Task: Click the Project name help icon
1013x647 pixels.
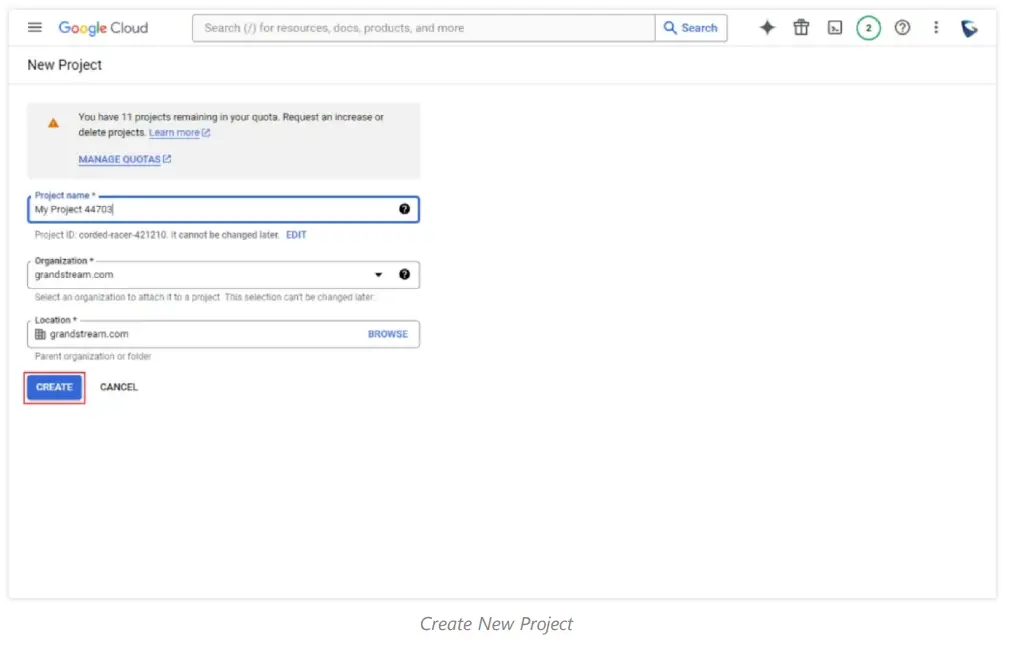Action: (x=404, y=209)
